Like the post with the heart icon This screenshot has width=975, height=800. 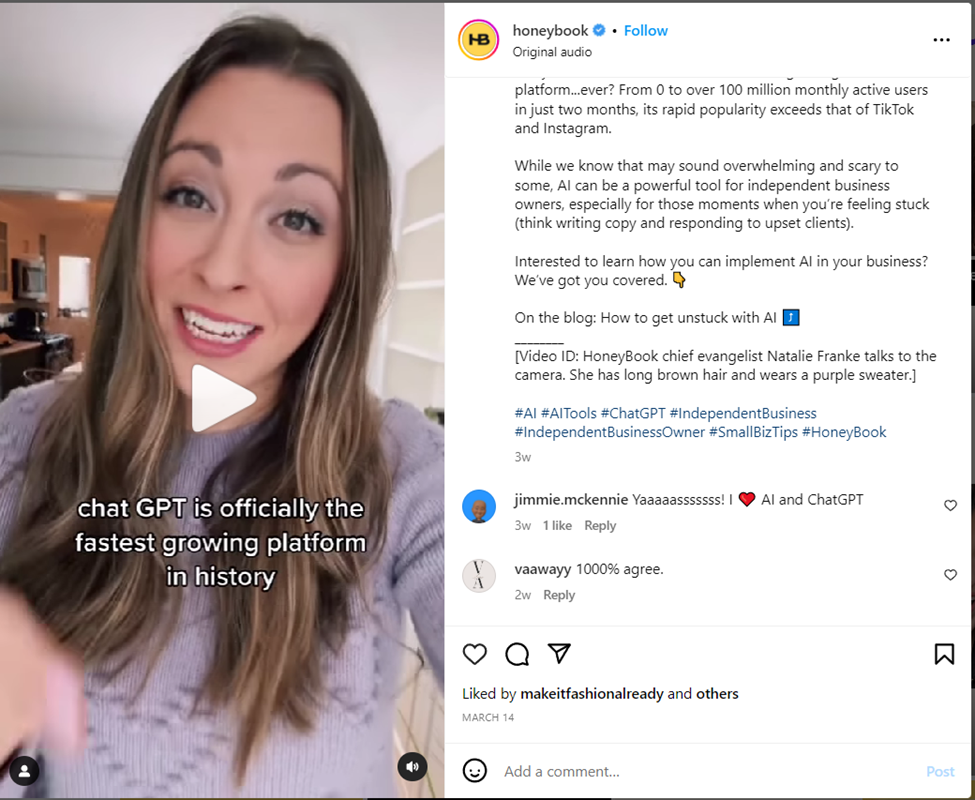click(x=474, y=654)
